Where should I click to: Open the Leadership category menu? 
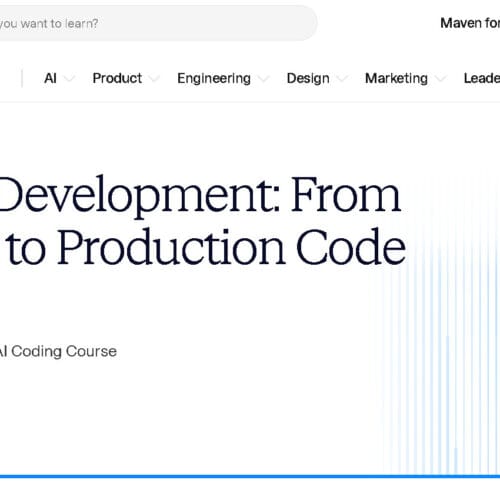click(482, 78)
